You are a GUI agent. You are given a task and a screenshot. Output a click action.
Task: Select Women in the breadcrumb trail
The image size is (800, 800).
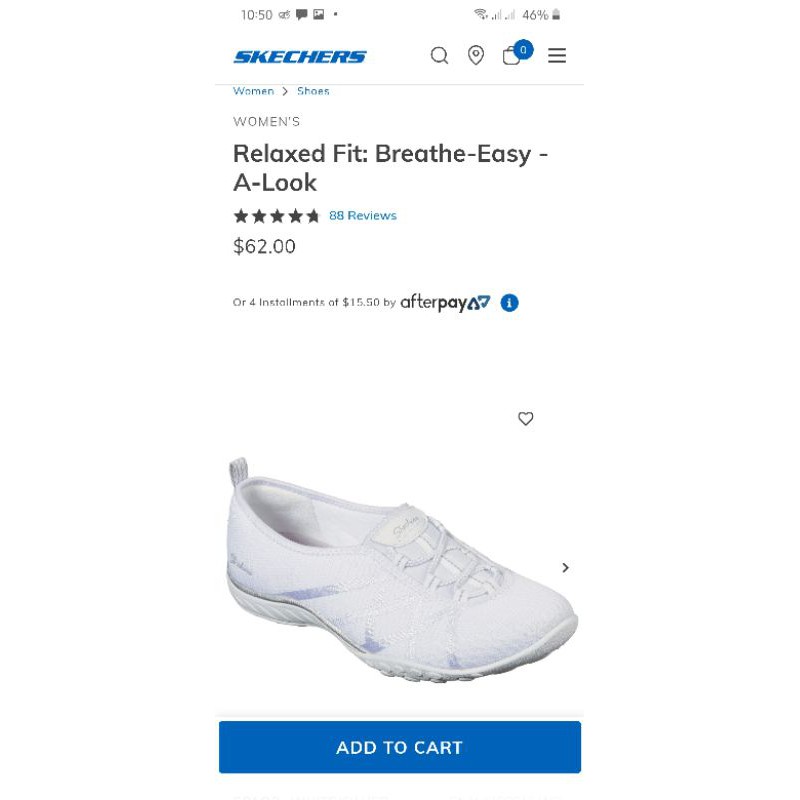[253, 91]
